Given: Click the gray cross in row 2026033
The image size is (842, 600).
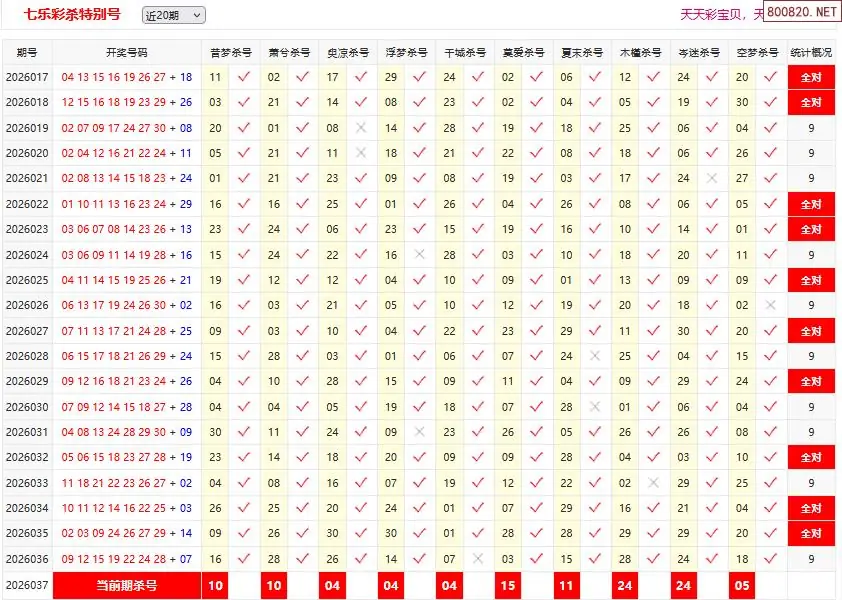Looking at the screenshot, I should 653,483.
